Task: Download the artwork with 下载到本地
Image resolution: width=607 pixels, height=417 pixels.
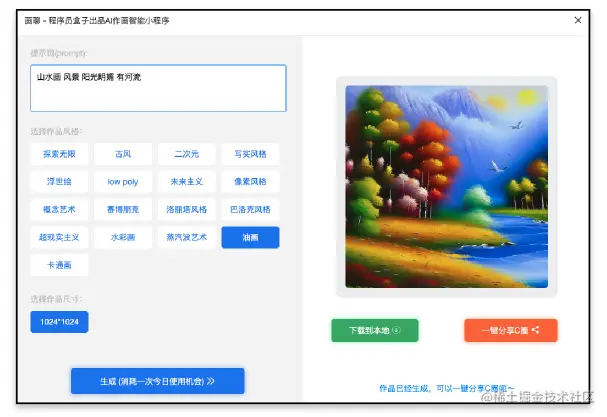Action: (375, 330)
